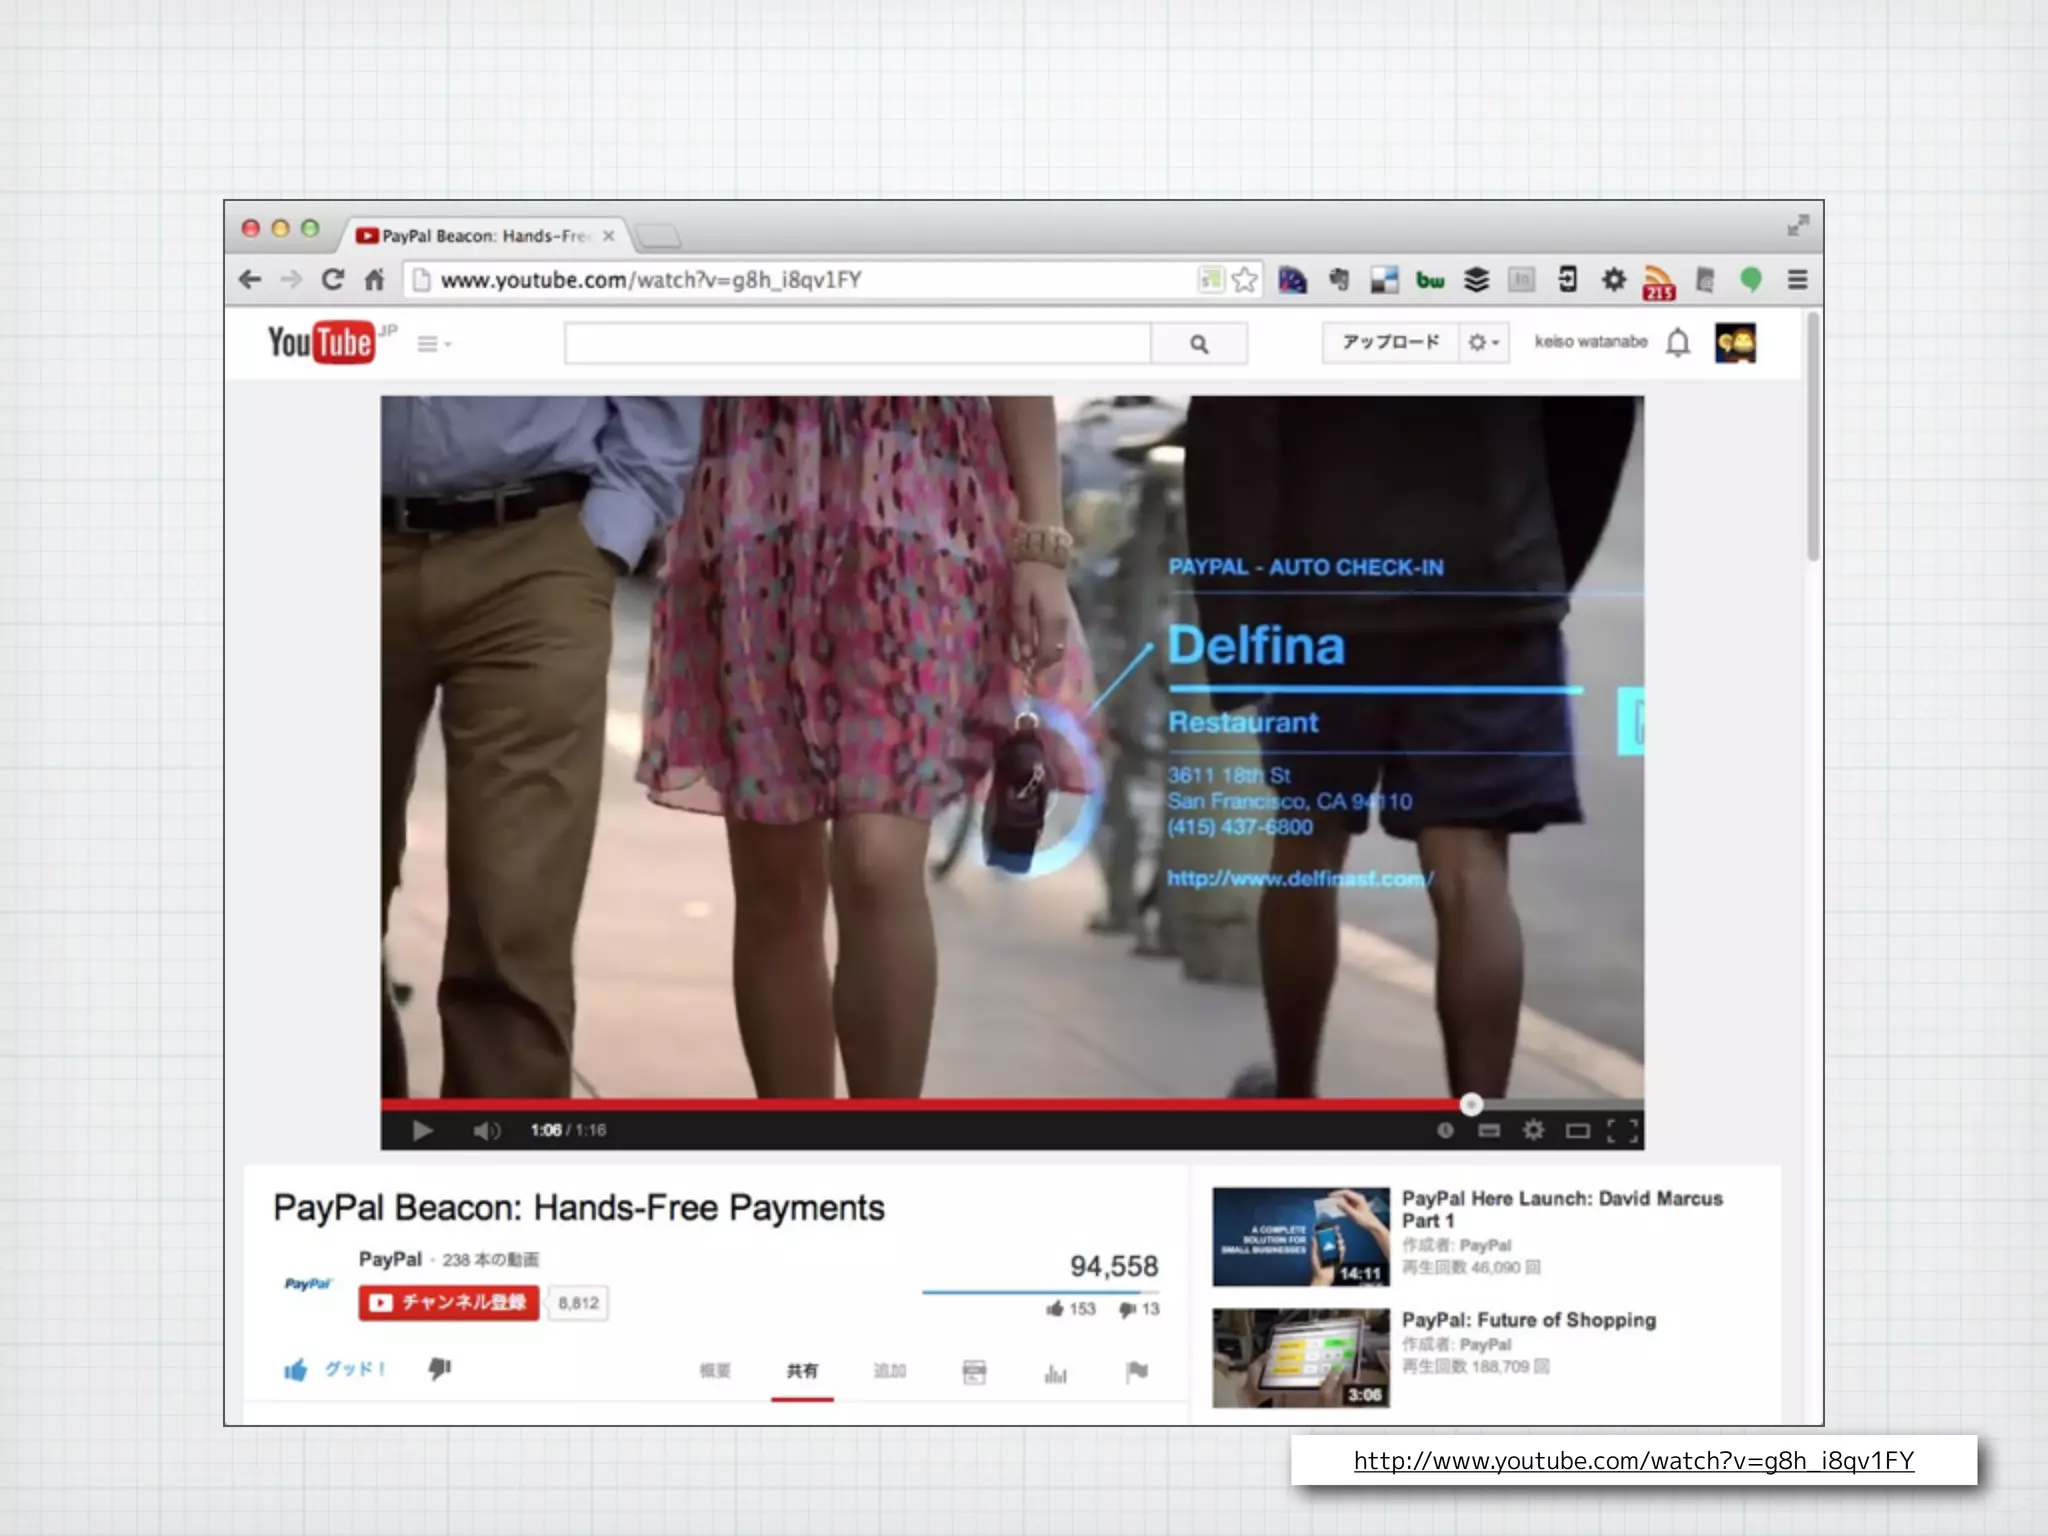2048x1536 pixels.
Task: Open the account settings gear dropdown
Action: [1483, 343]
